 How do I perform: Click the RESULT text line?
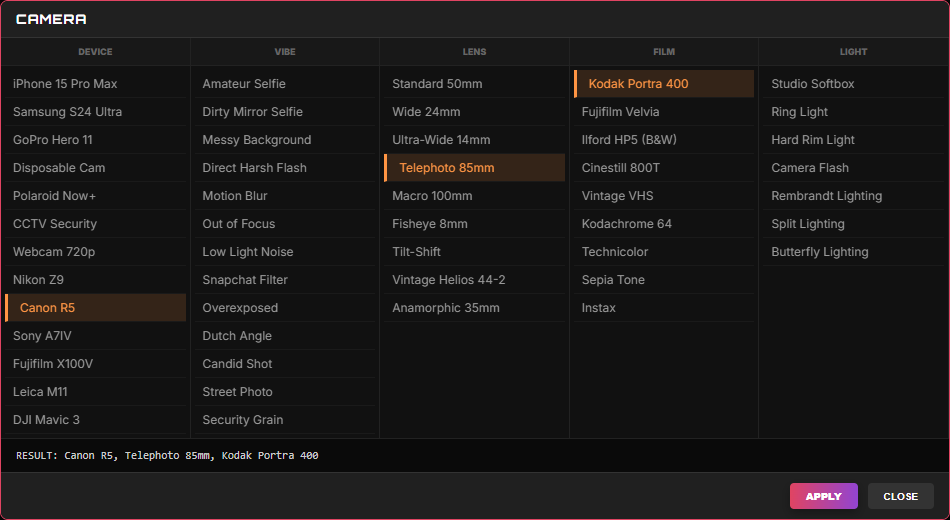[x=167, y=455]
